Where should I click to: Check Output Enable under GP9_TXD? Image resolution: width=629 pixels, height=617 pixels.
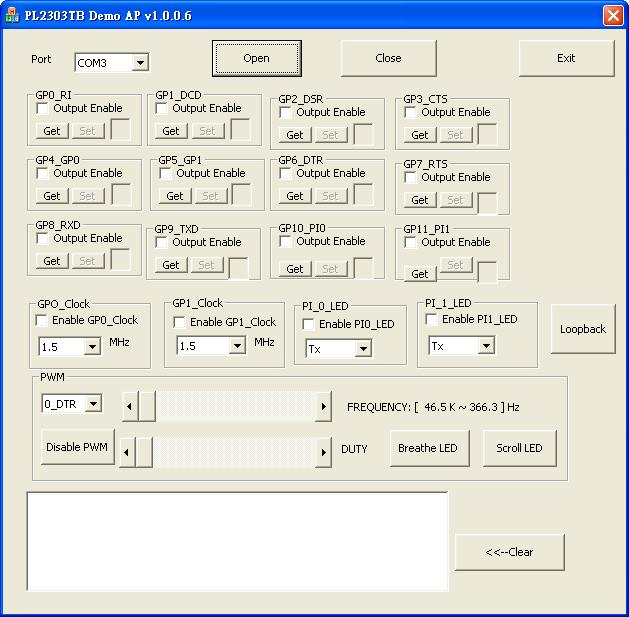(161, 242)
